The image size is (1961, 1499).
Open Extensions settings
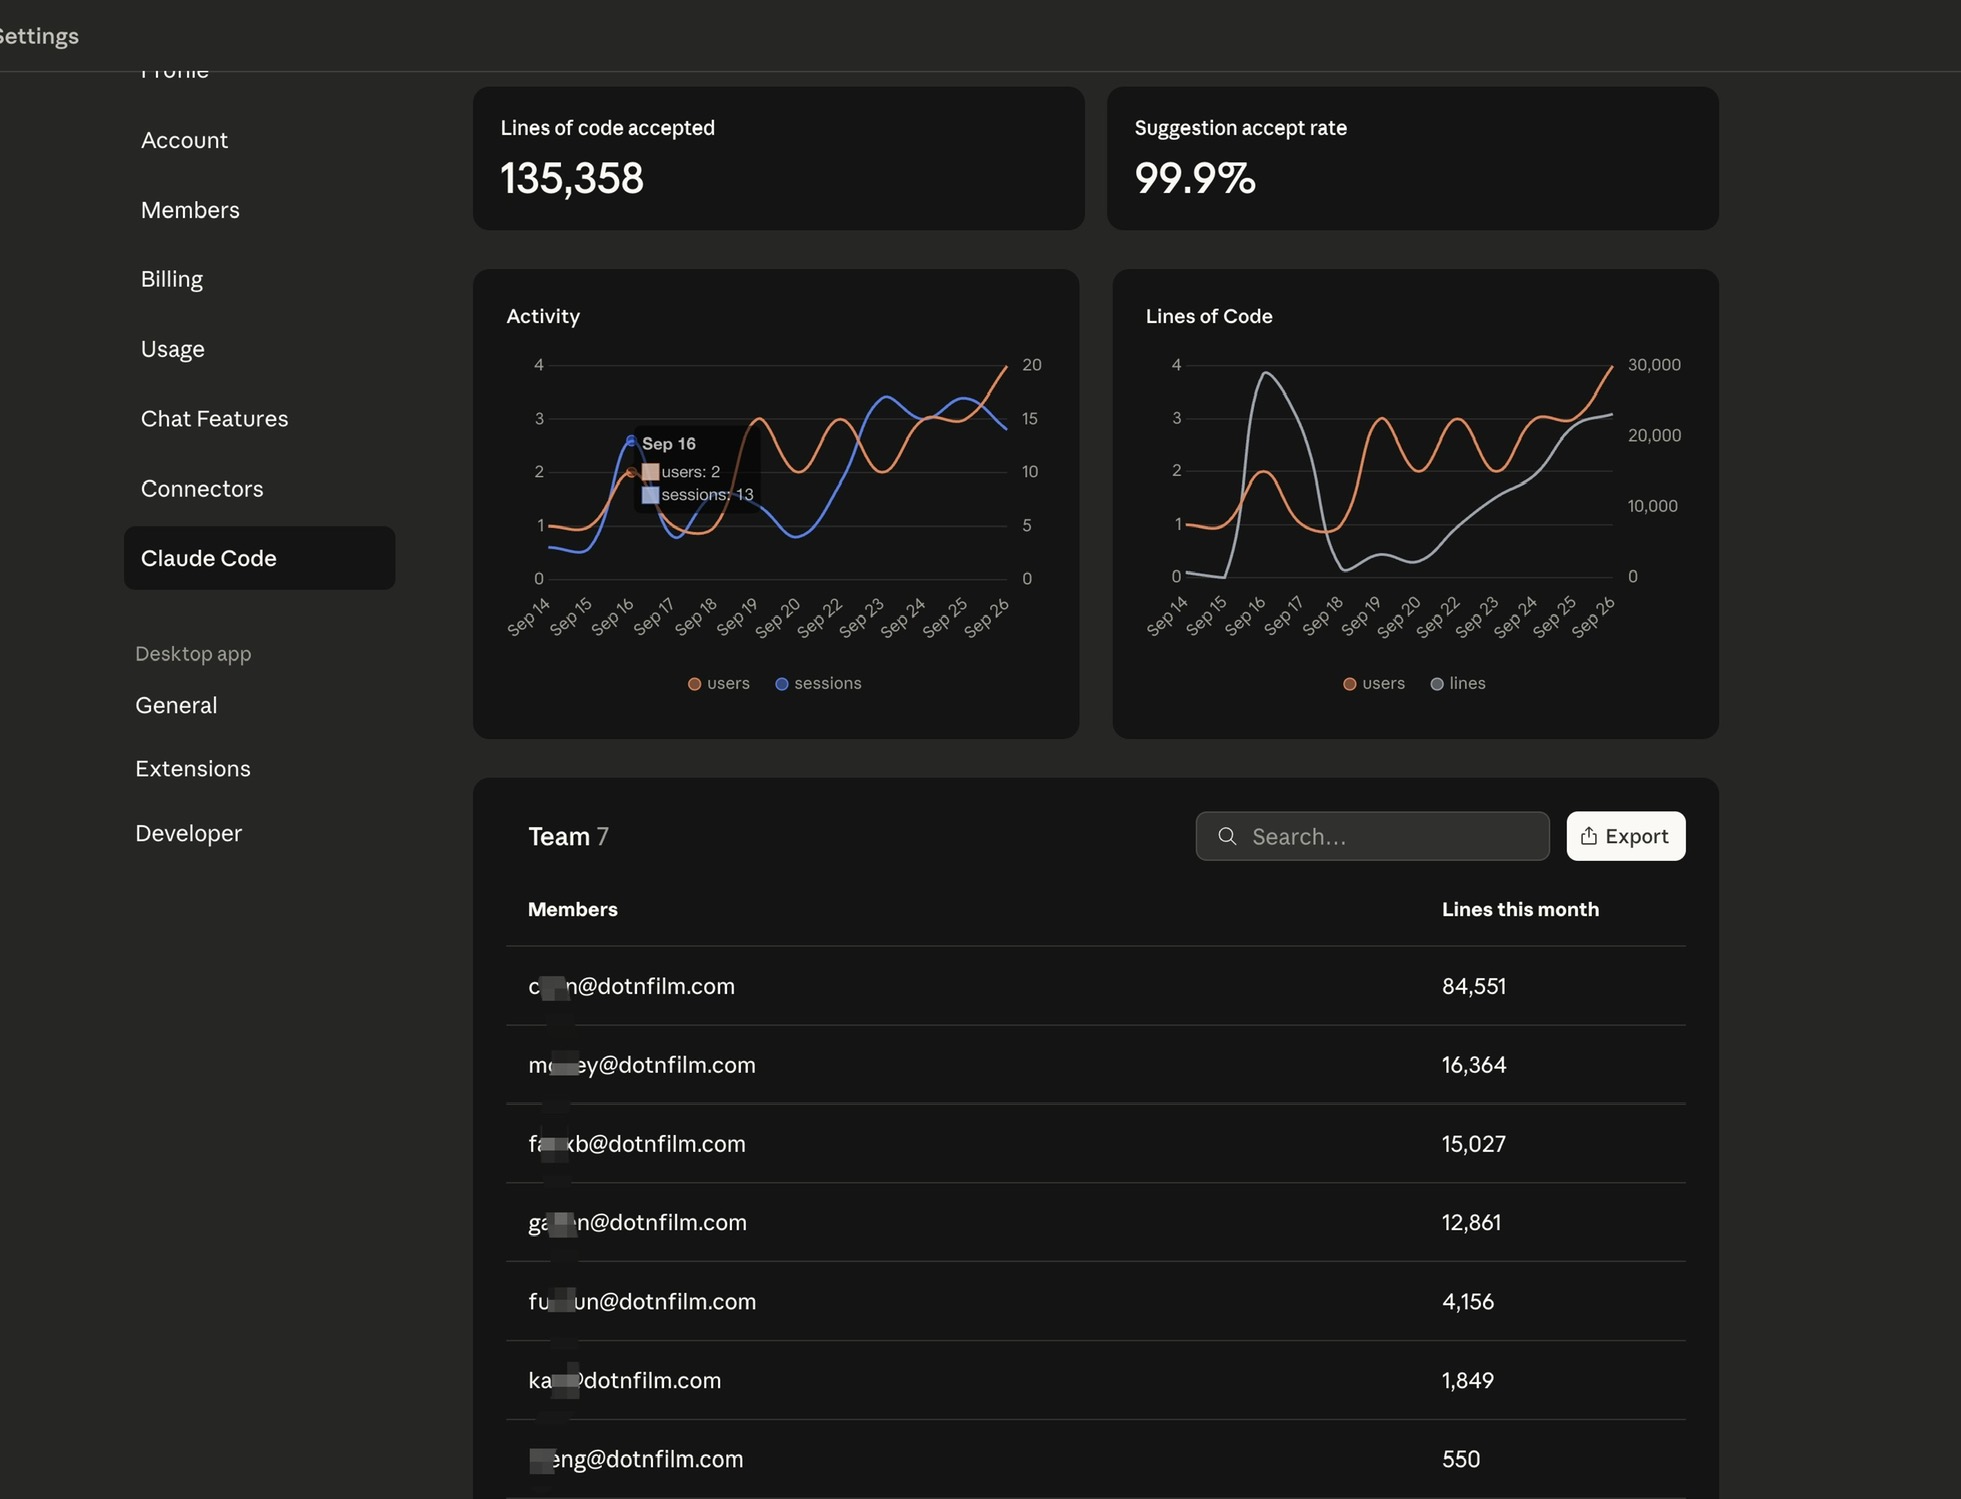tap(193, 769)
